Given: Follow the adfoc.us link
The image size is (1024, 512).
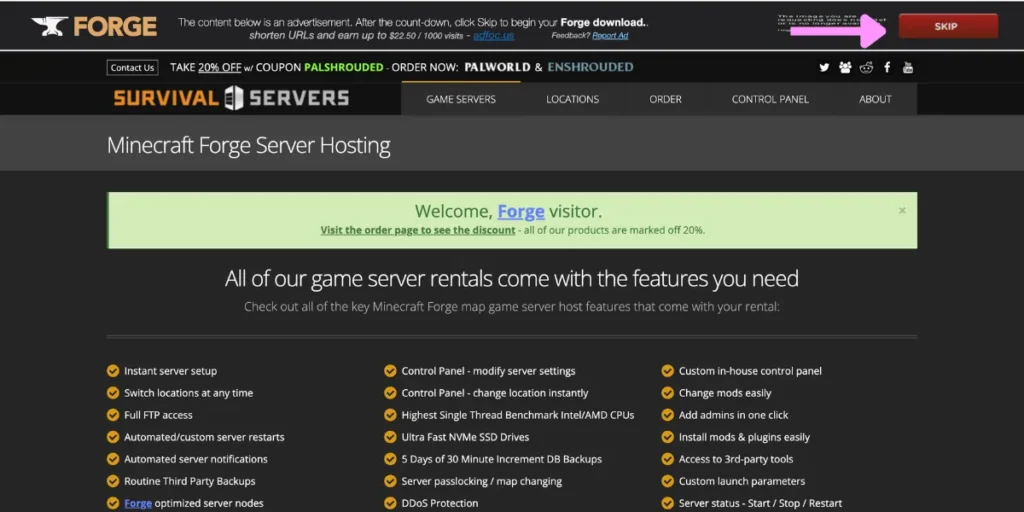Looking at the screenshot, I should pyautogui.click(x=494, y=35).
